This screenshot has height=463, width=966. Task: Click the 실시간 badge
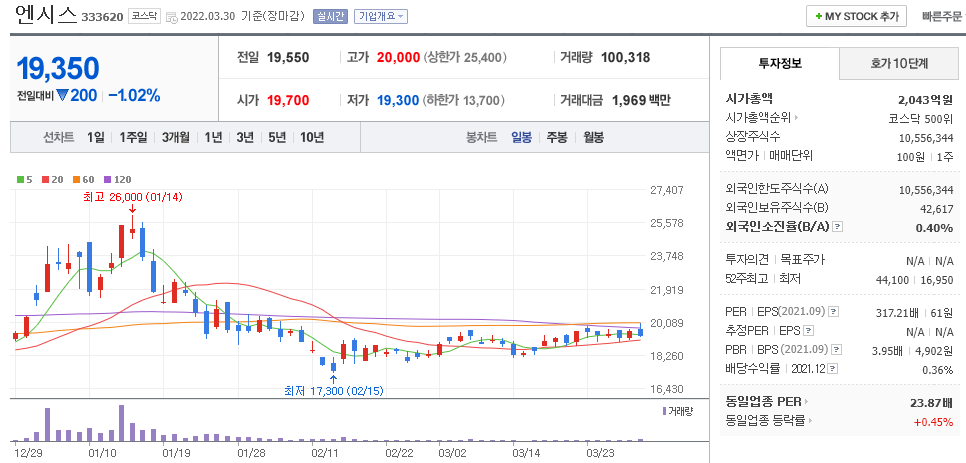pyautogui.click(x=331, y=17)
